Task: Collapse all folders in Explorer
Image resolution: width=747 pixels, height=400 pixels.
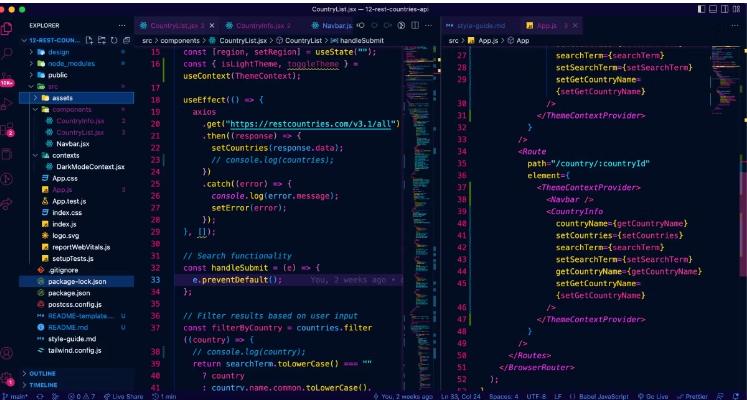Action: coord(126,40)
